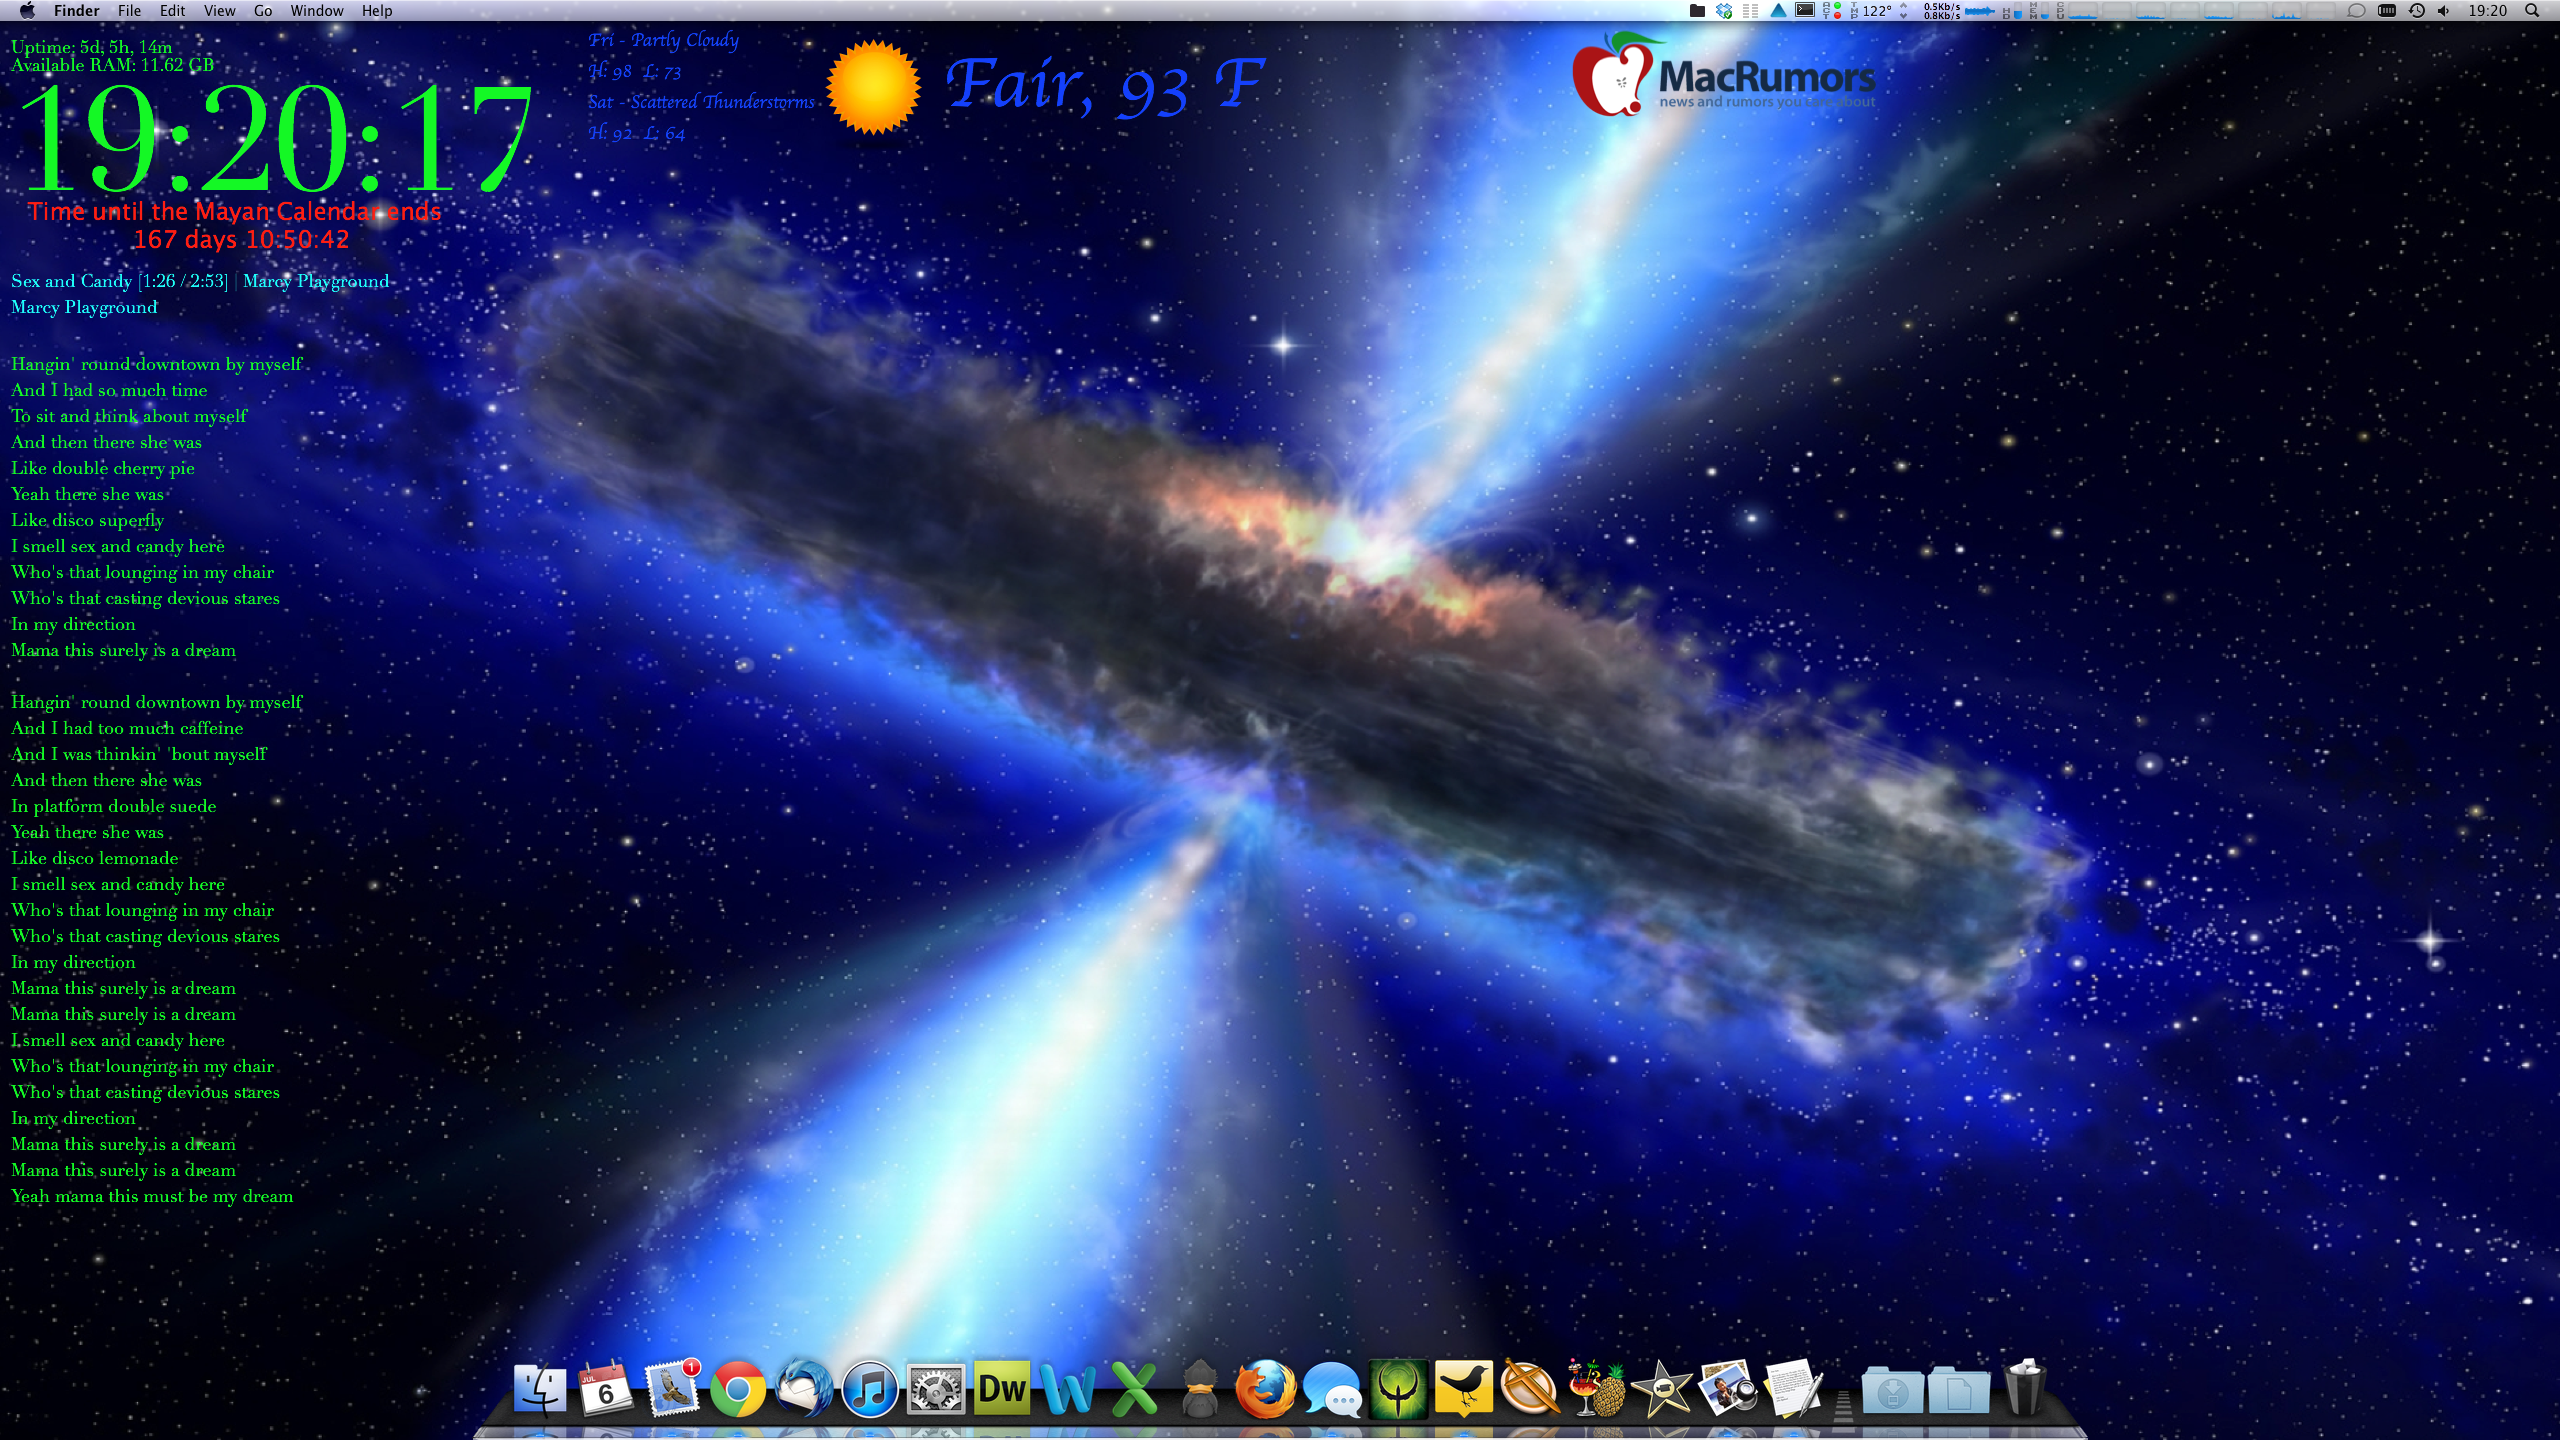
Task: Click speech bubble menu bar icon
Action: pyautogui.click(x=2356, y=11)
